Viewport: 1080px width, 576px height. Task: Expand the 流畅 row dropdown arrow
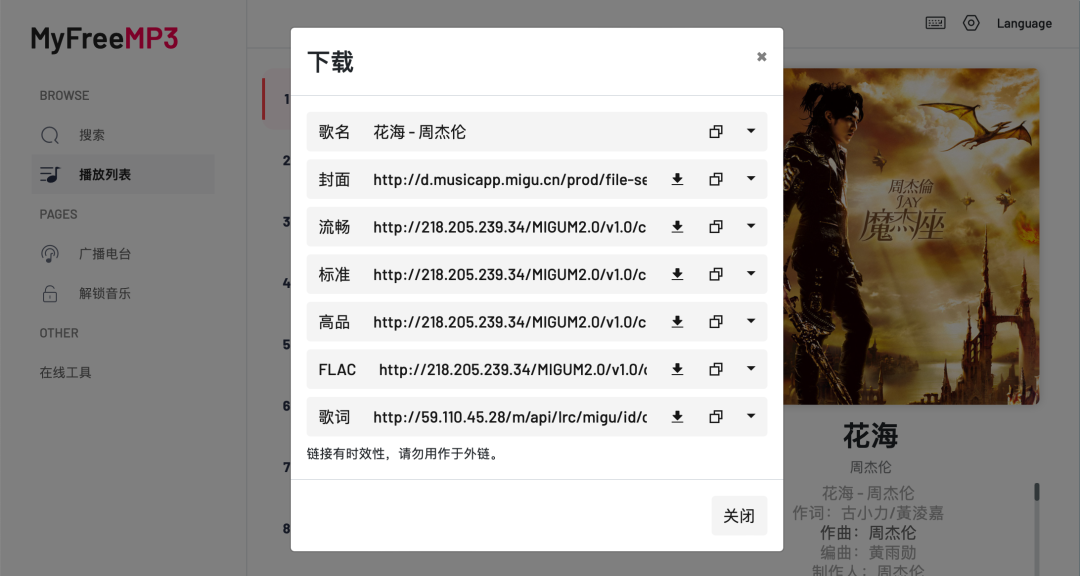click(751, 226)
